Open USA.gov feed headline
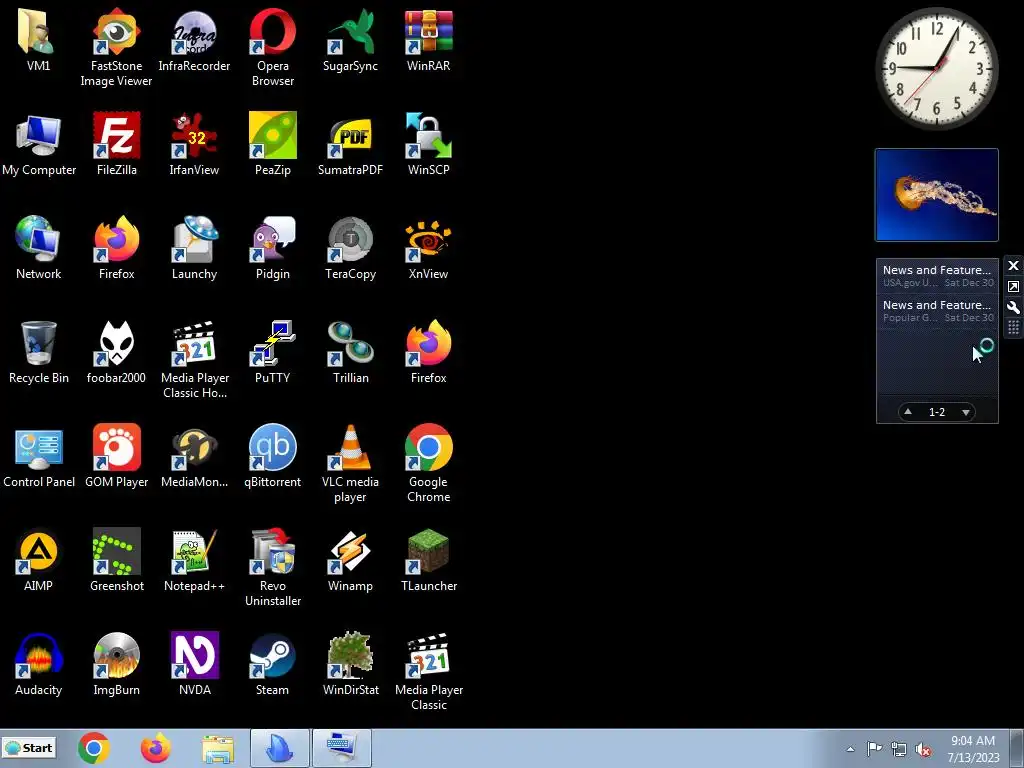Screen dimensions: 1024x768 (937, 276)
